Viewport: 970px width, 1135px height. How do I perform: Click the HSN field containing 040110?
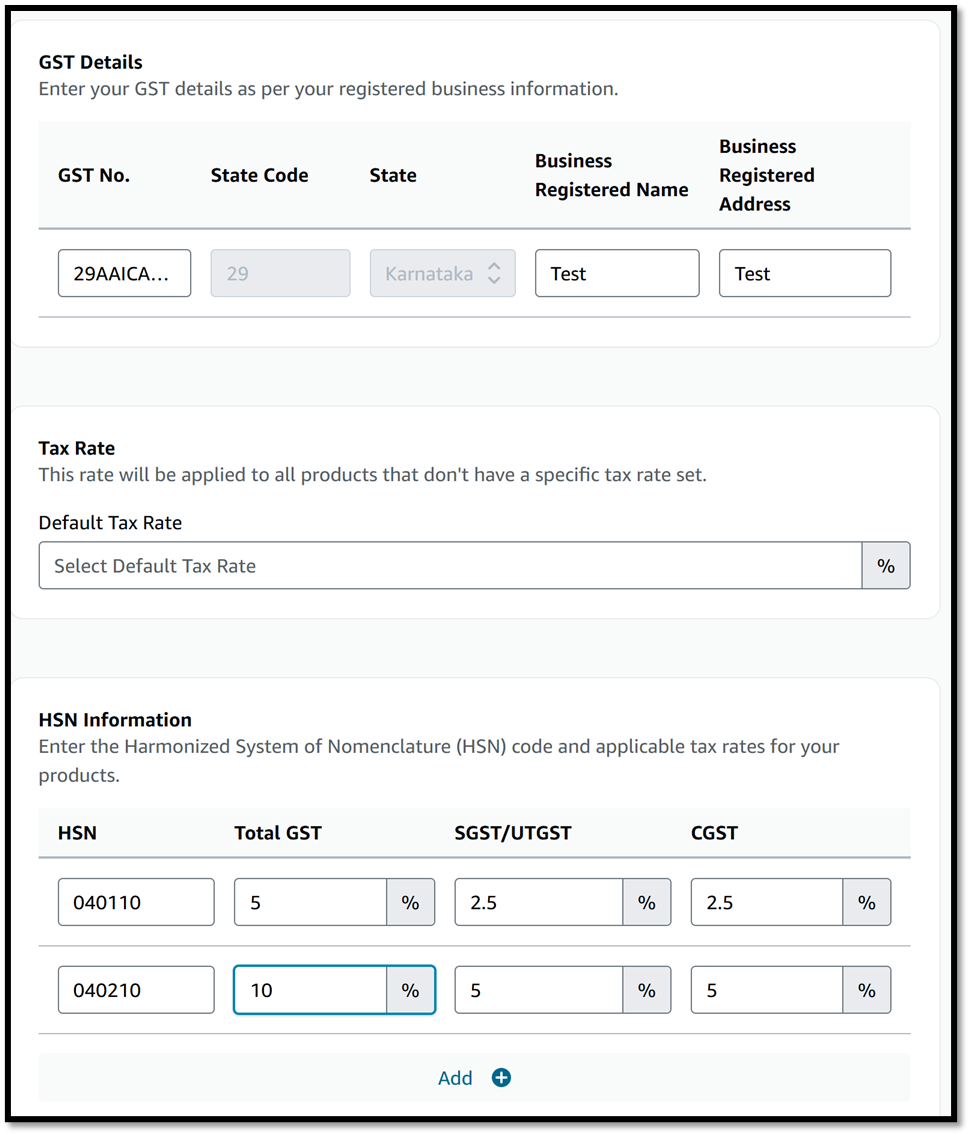click(x=136, y=902)
